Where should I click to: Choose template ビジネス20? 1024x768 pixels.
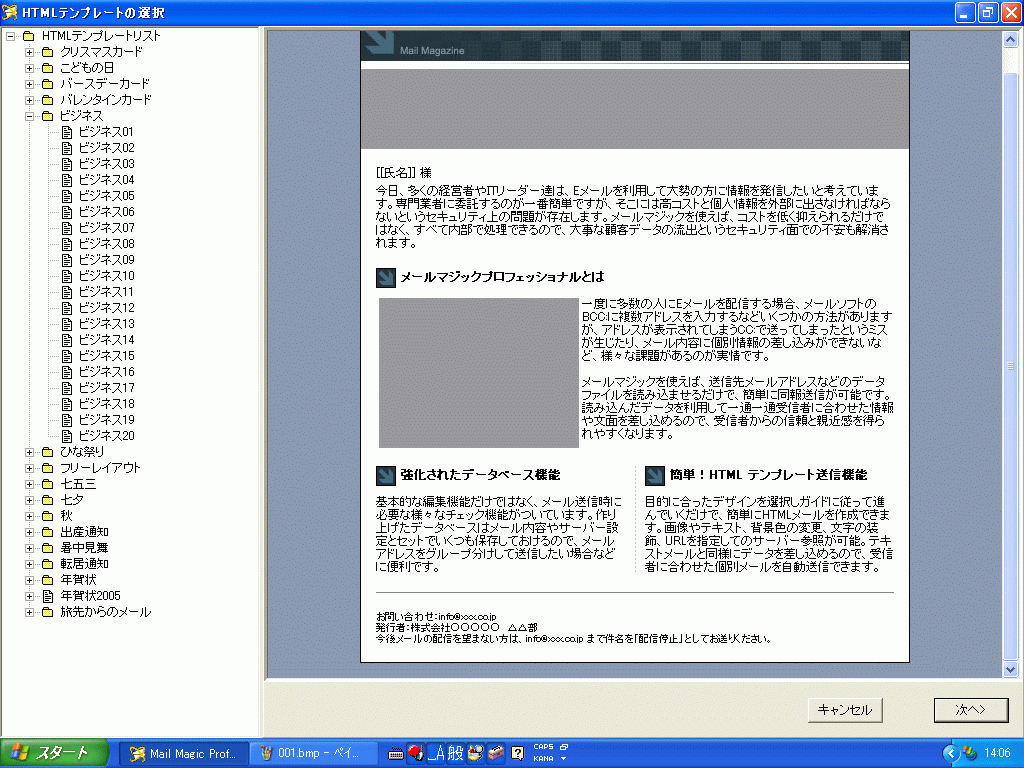[106, 436]
